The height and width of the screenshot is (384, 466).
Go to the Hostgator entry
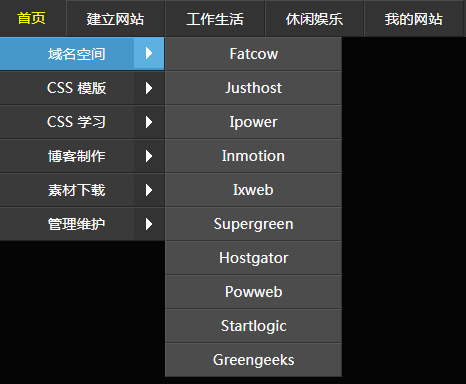(253, 258)
